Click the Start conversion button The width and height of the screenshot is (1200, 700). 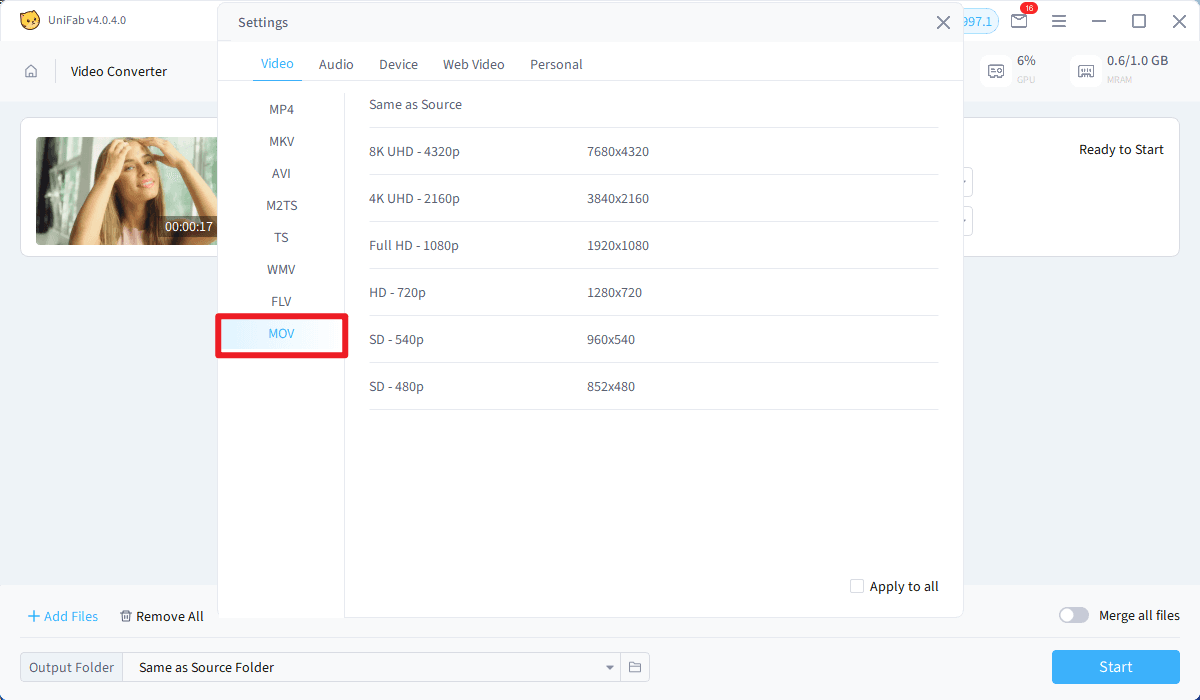(x=1115, y=667)
